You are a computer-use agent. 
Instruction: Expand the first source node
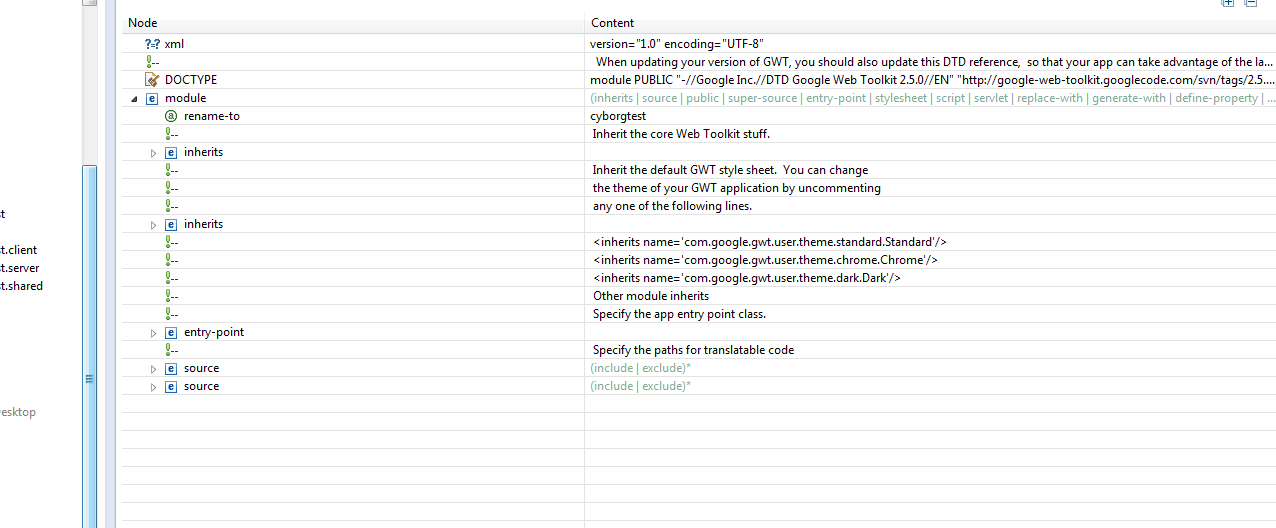pyautogui.click(x=154, y=369)
